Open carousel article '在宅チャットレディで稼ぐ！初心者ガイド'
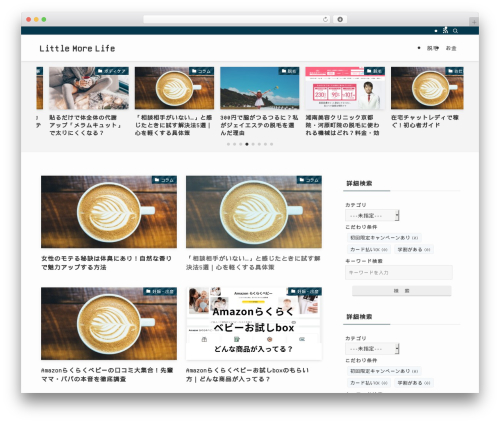This screenshot has height=423, width=500. point(425,121)
